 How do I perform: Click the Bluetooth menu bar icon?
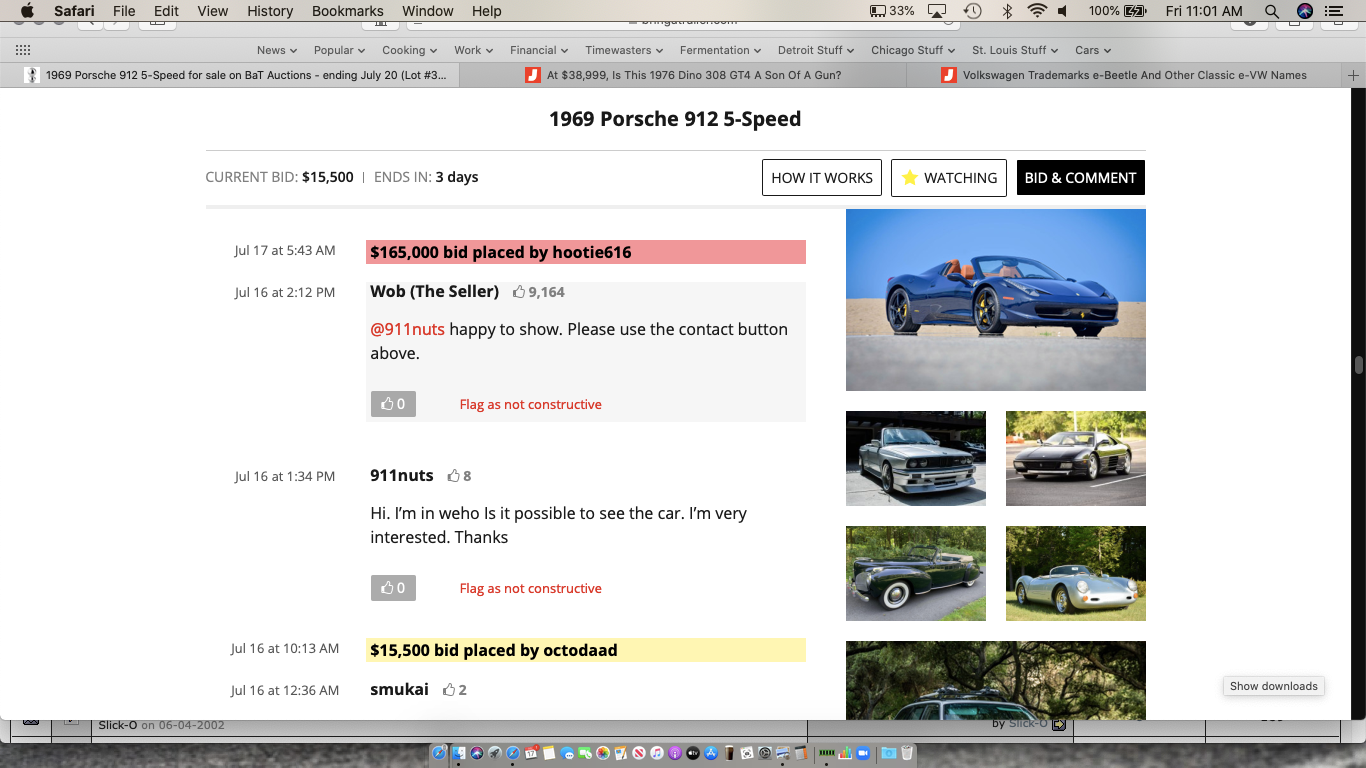coord(1007,11)
